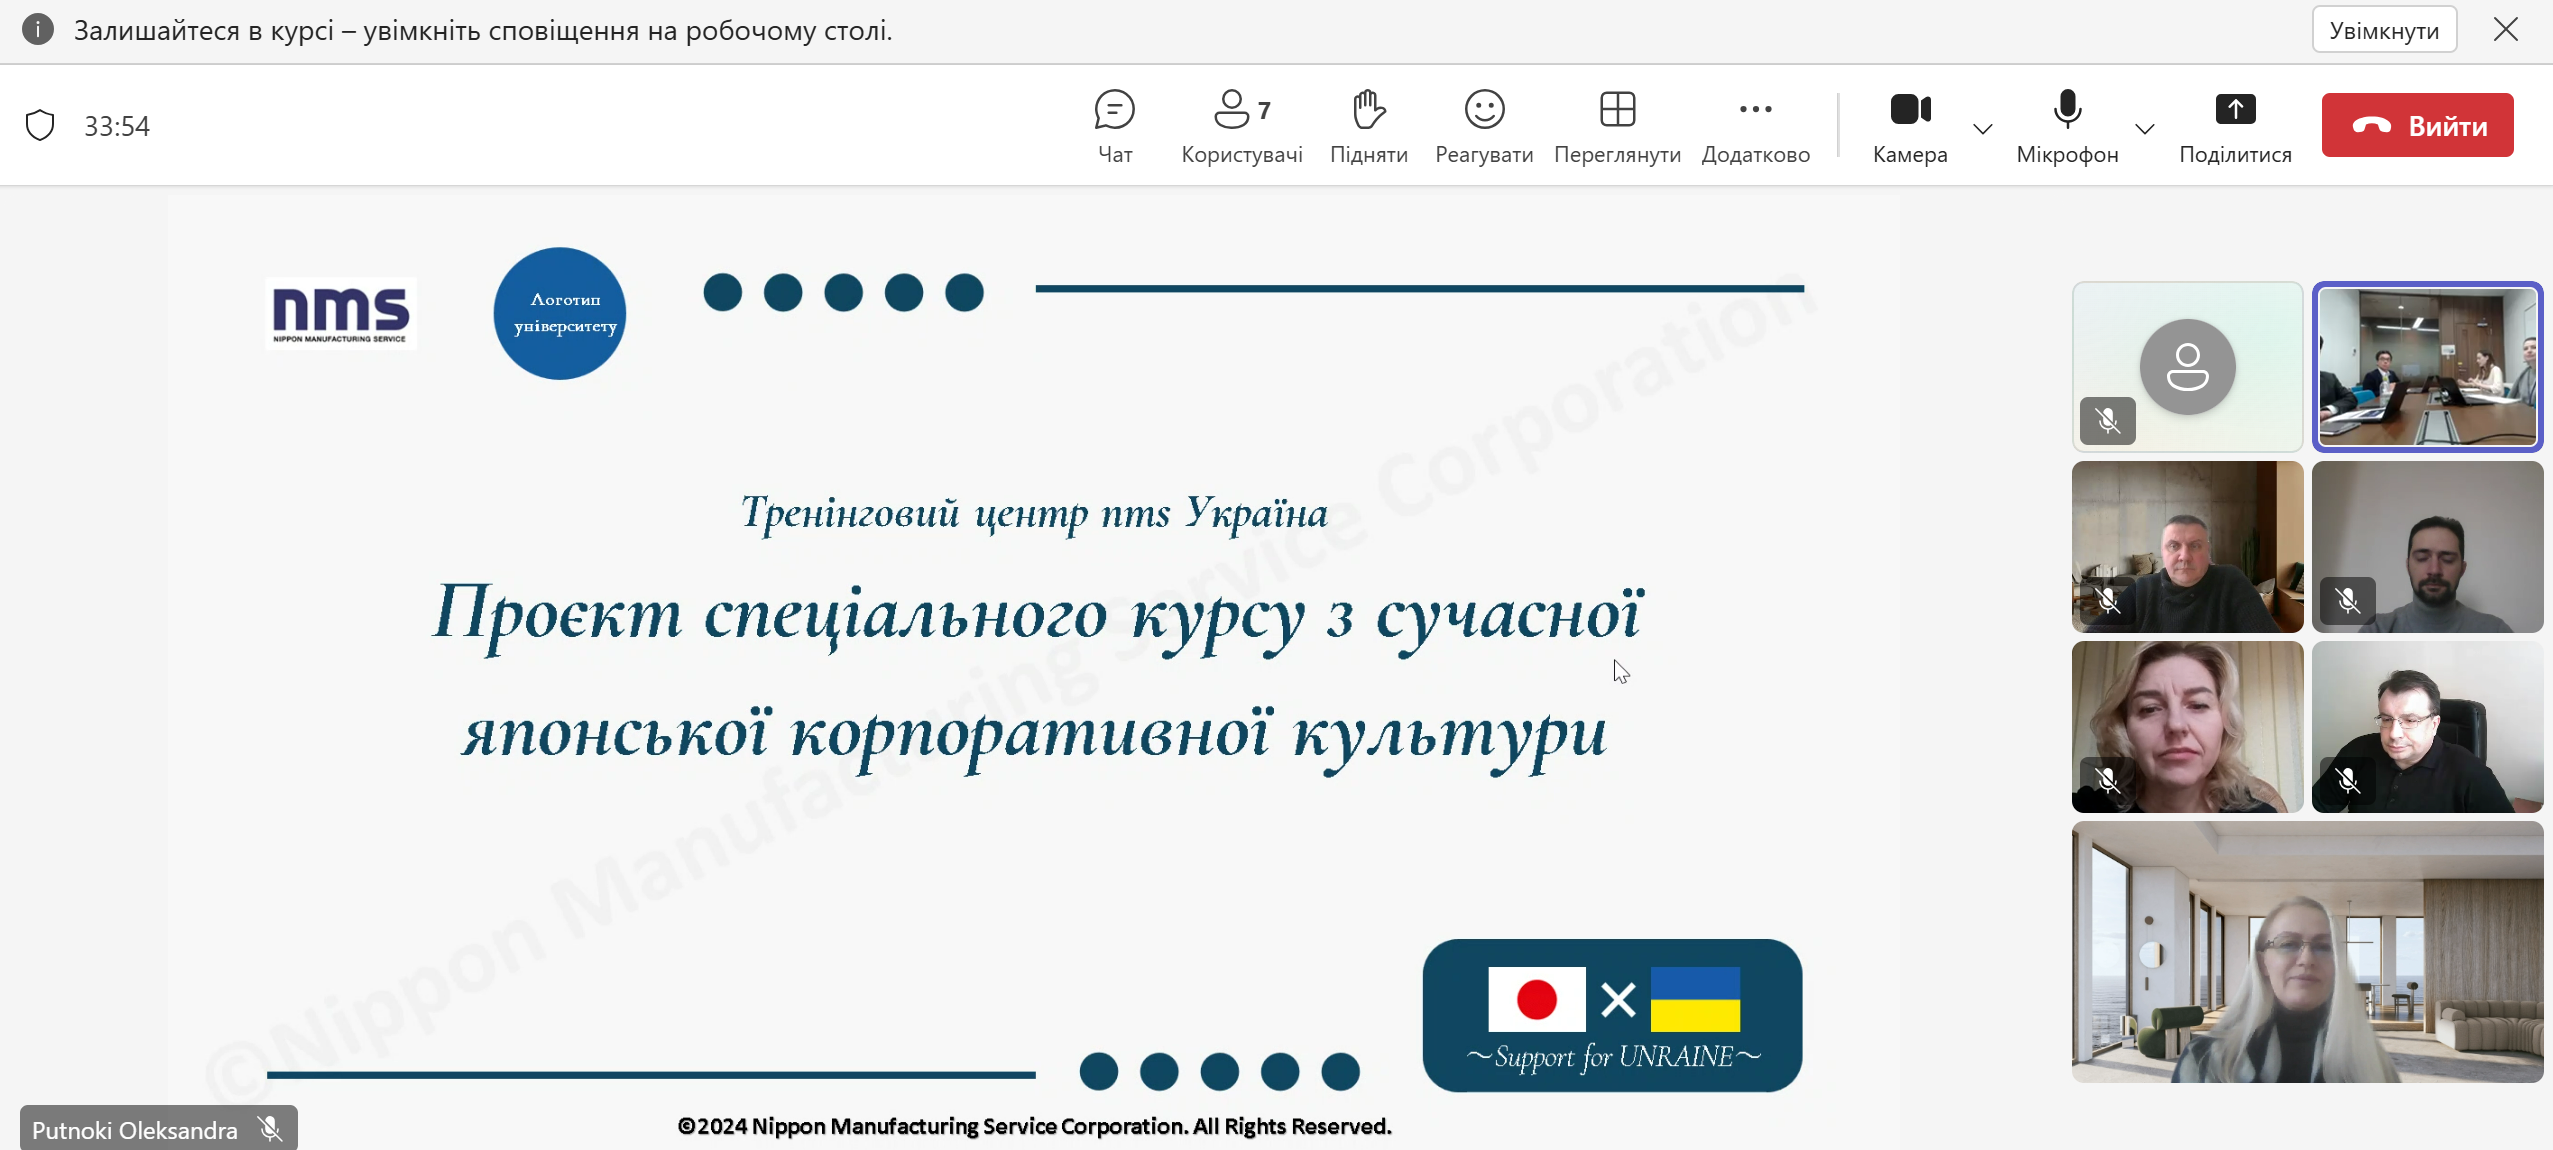Open the Чат panel
Viewport: 2553px width, 1150px height.
[x=1114, y=126]
